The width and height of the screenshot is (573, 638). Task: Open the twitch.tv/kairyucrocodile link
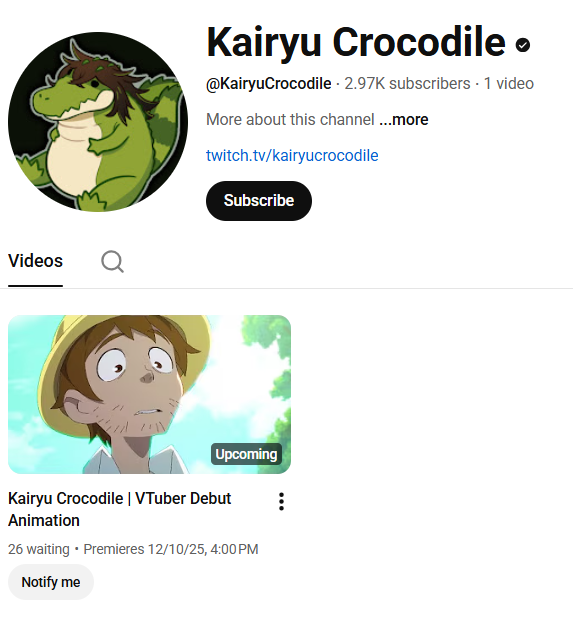(x=292, y=155)
